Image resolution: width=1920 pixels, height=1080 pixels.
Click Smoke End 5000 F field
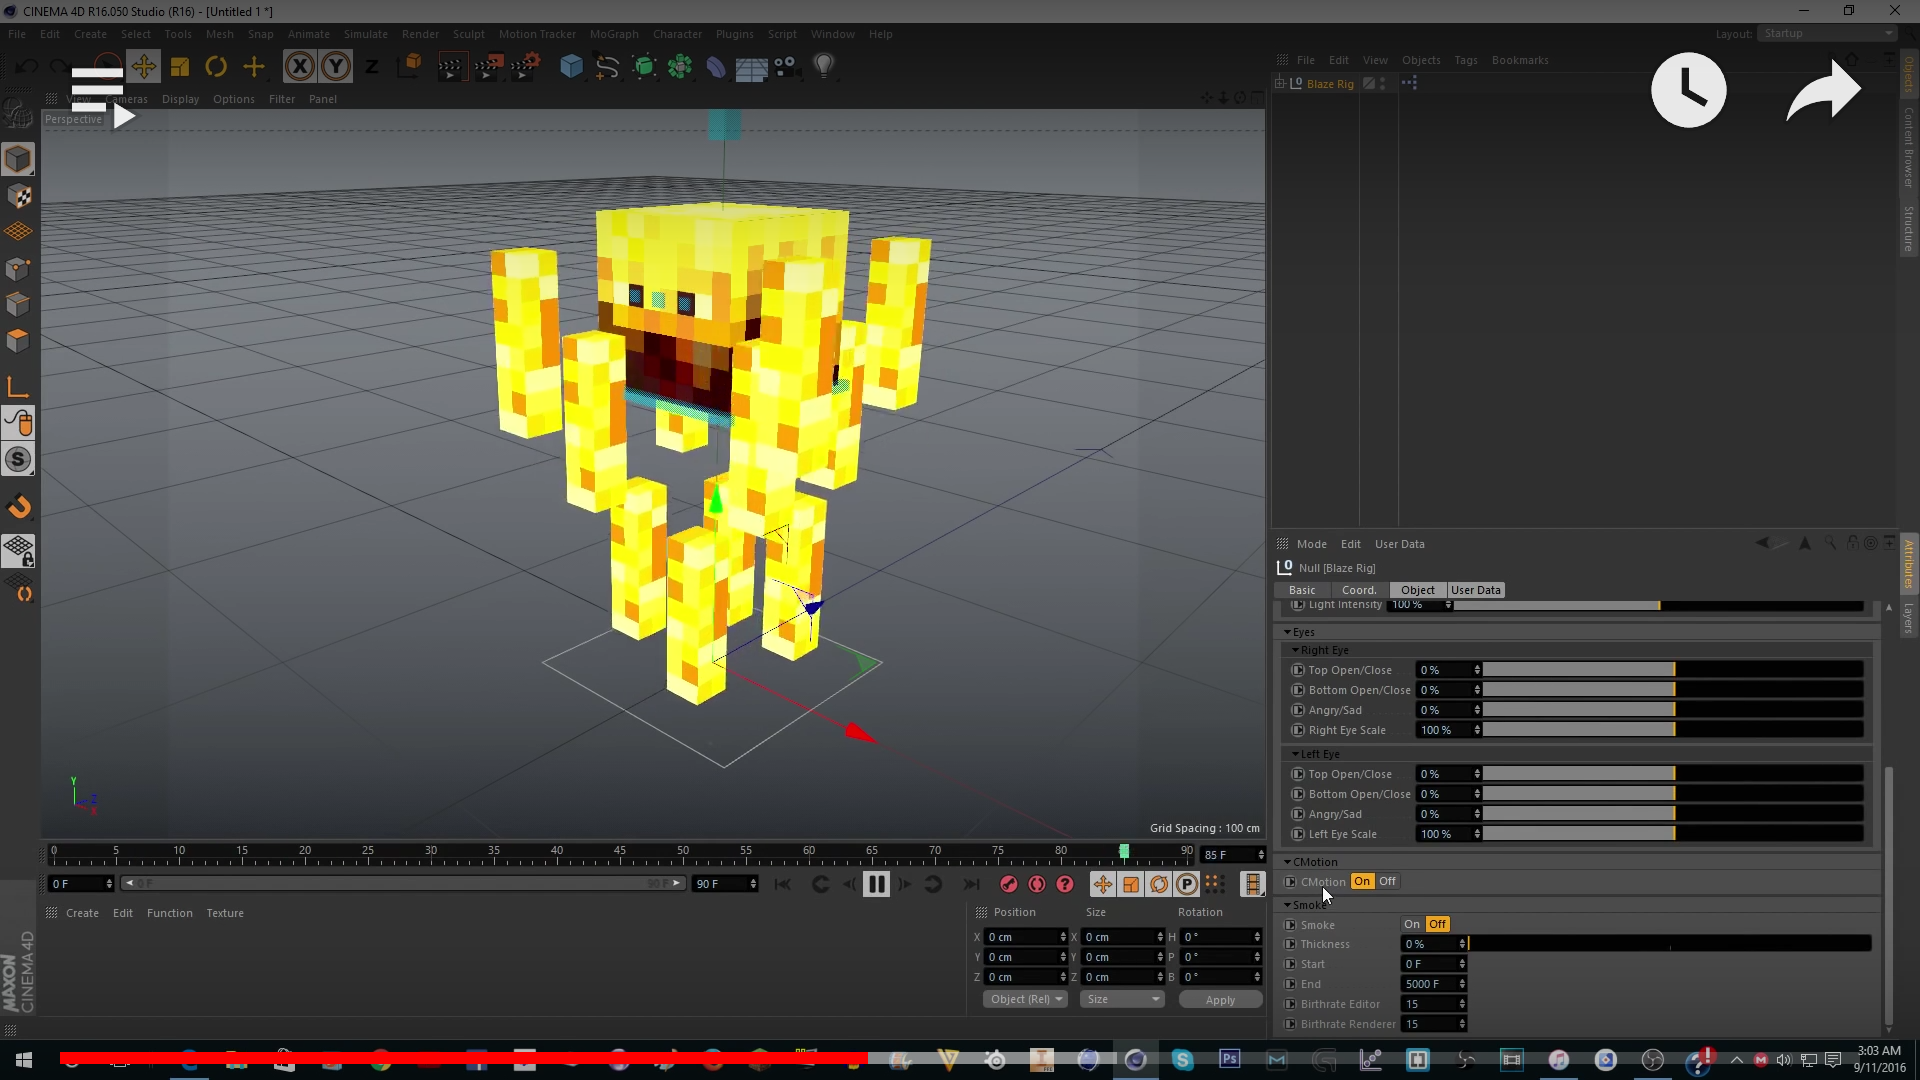[x=1434, y=984]
